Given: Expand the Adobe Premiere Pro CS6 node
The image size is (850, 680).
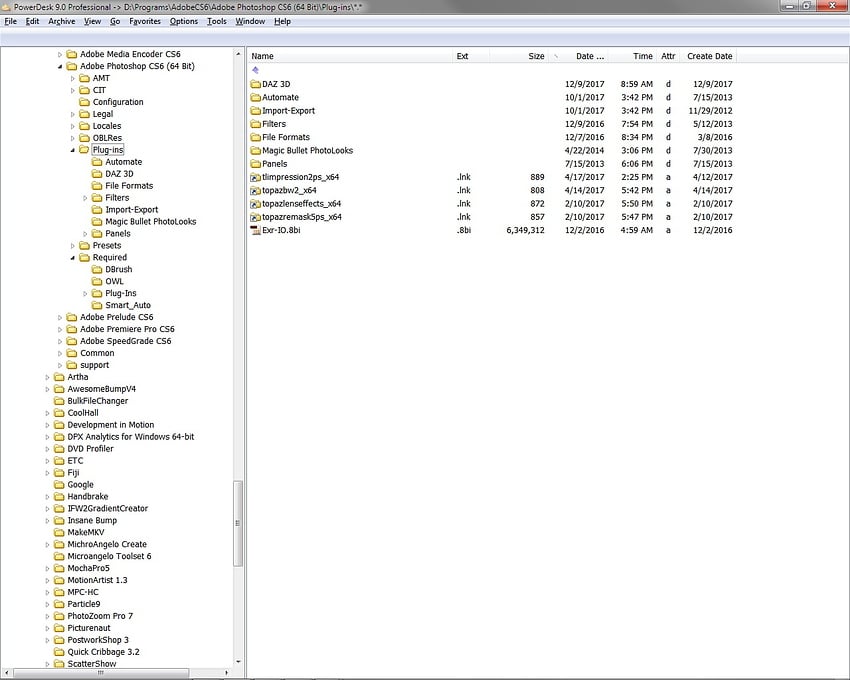Looking at the screenshot, I should pos(60,329).
